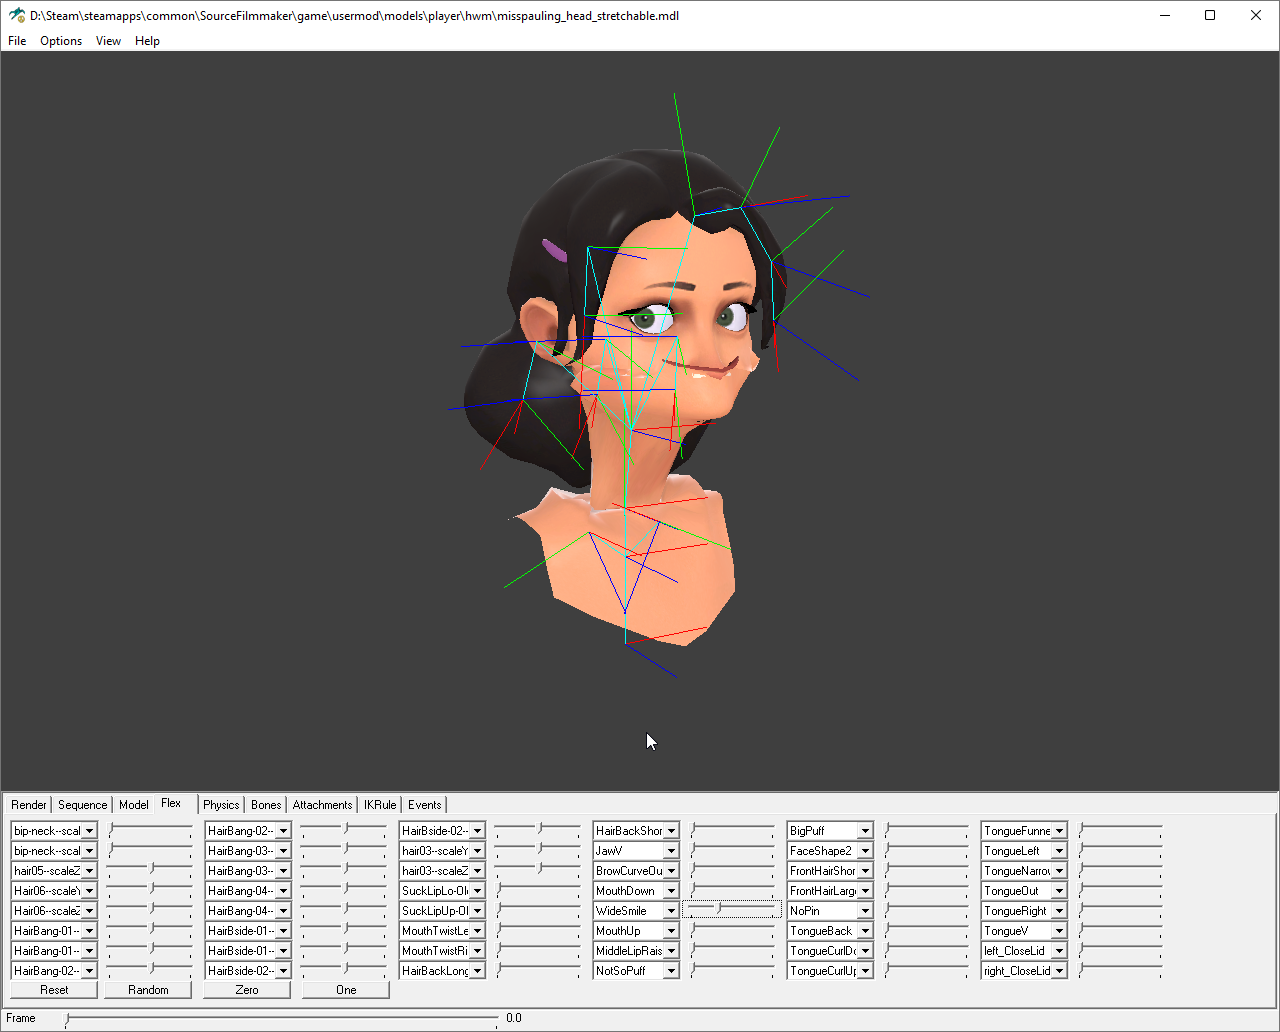
Task: Open the hair03--scaleZ dropdown
Action: coord(477,871)
